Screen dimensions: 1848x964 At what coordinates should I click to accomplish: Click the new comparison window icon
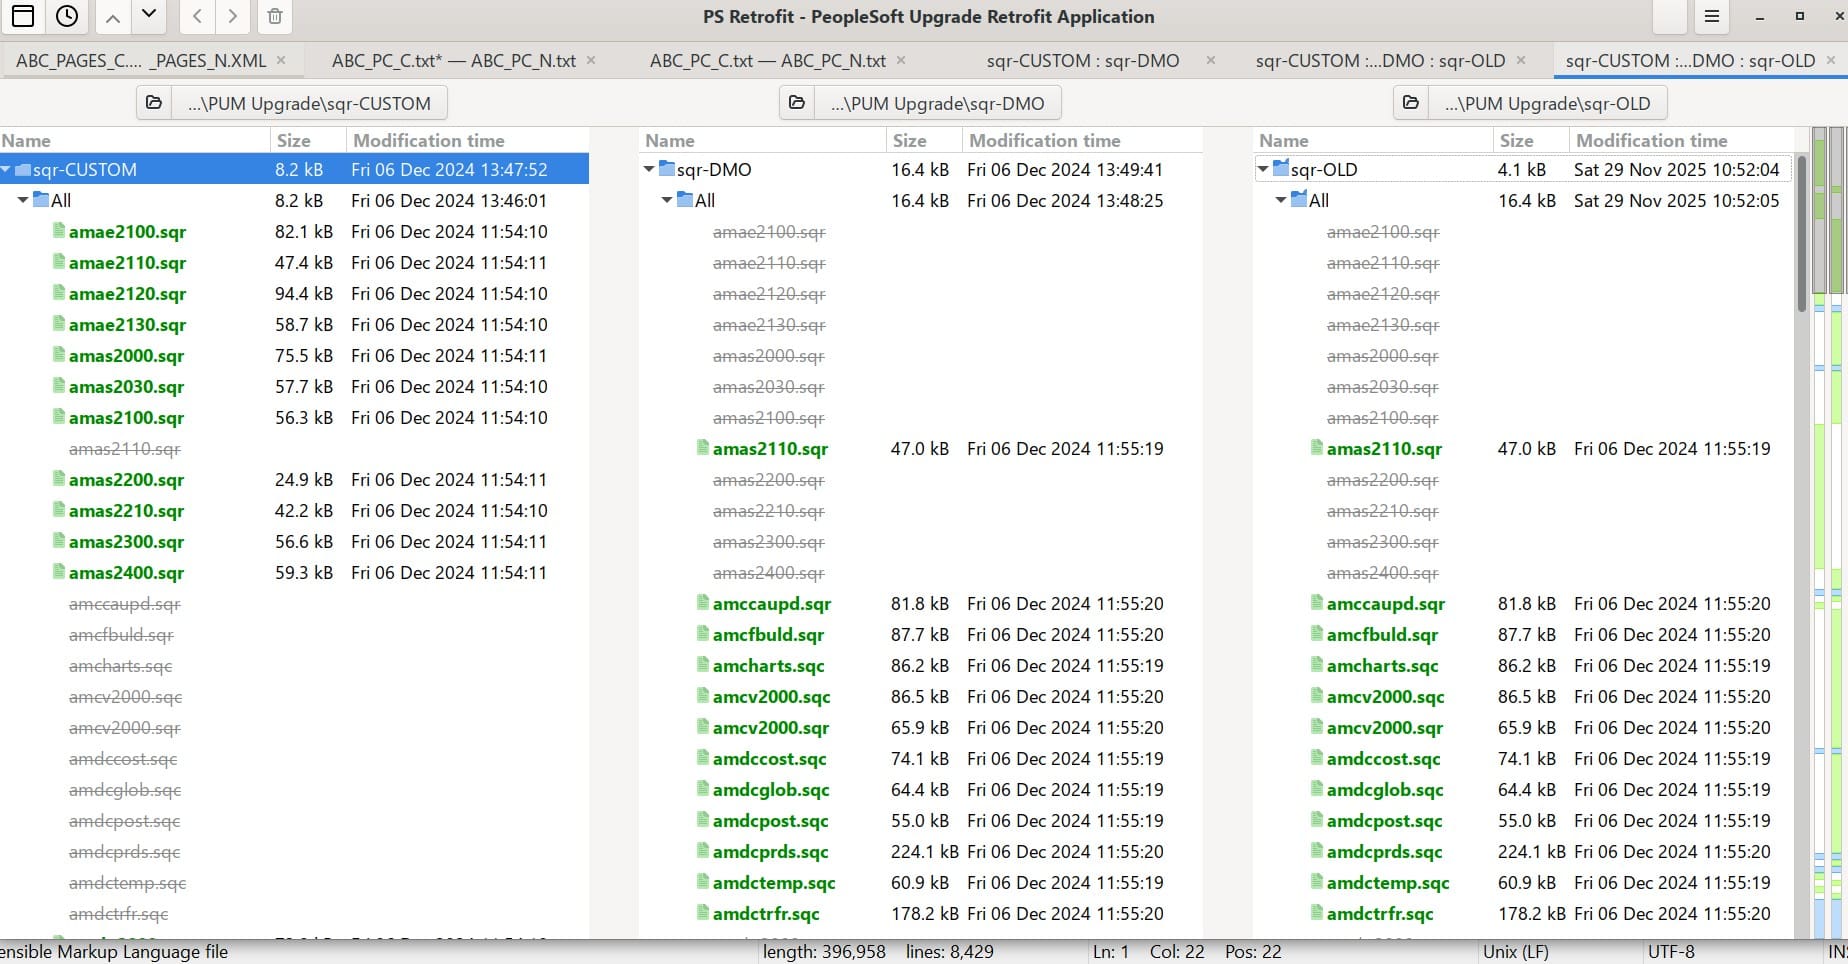(x=22, y=16)
